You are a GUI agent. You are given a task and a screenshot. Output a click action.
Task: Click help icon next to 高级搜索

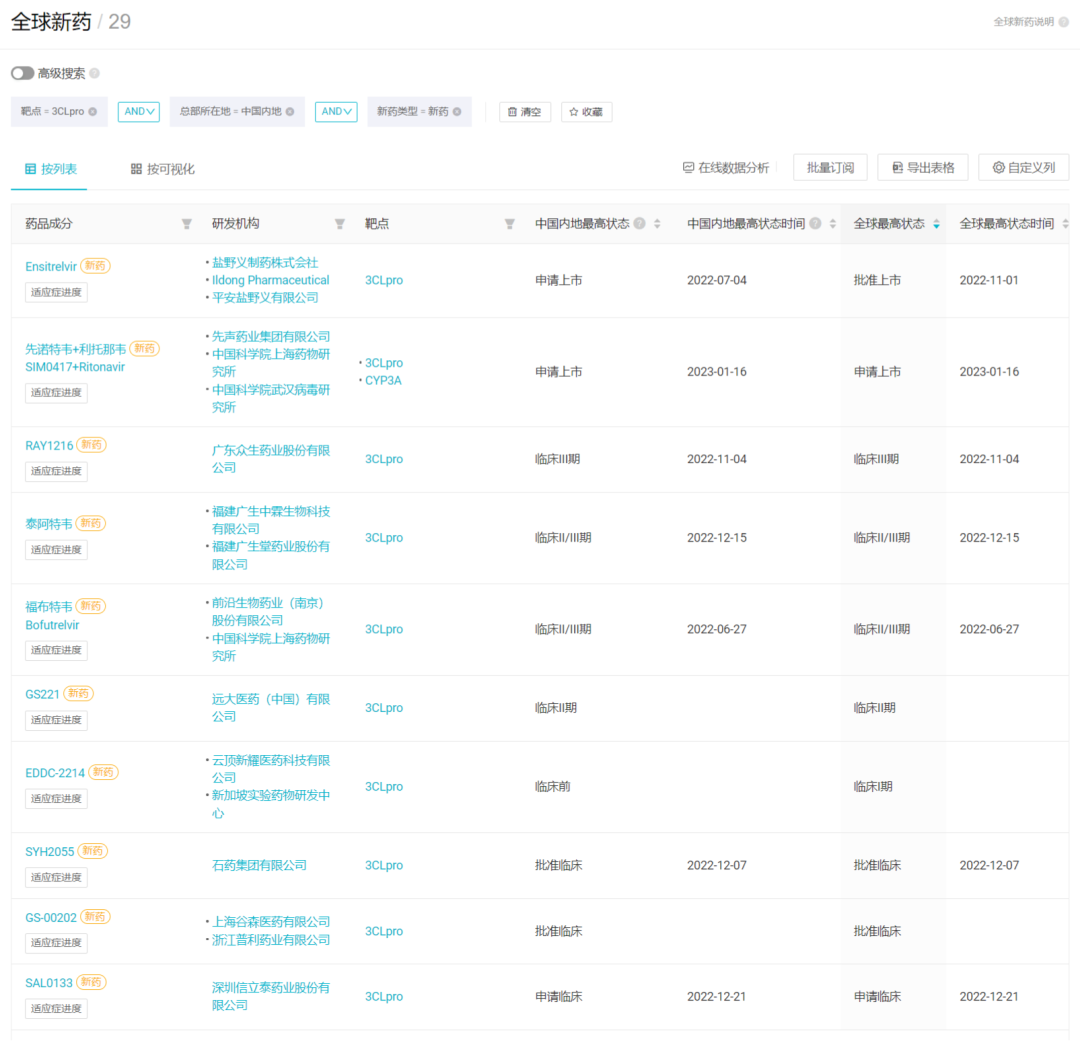tap(94, 73)
